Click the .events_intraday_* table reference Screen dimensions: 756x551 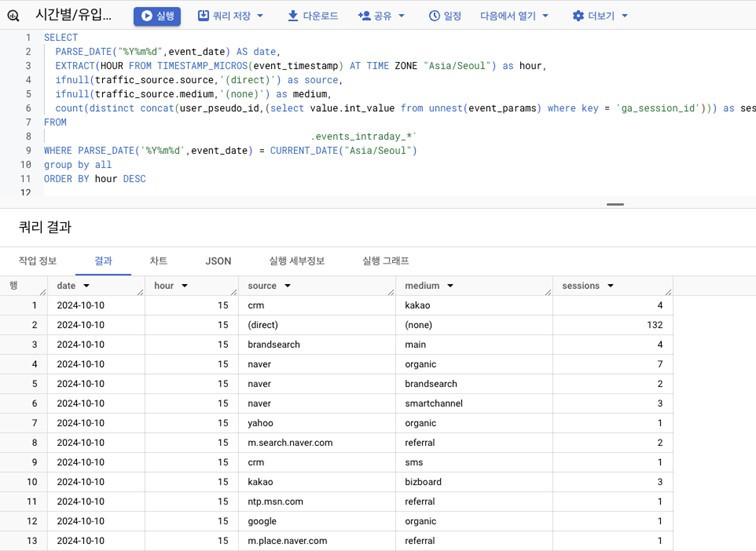(364, 136)
